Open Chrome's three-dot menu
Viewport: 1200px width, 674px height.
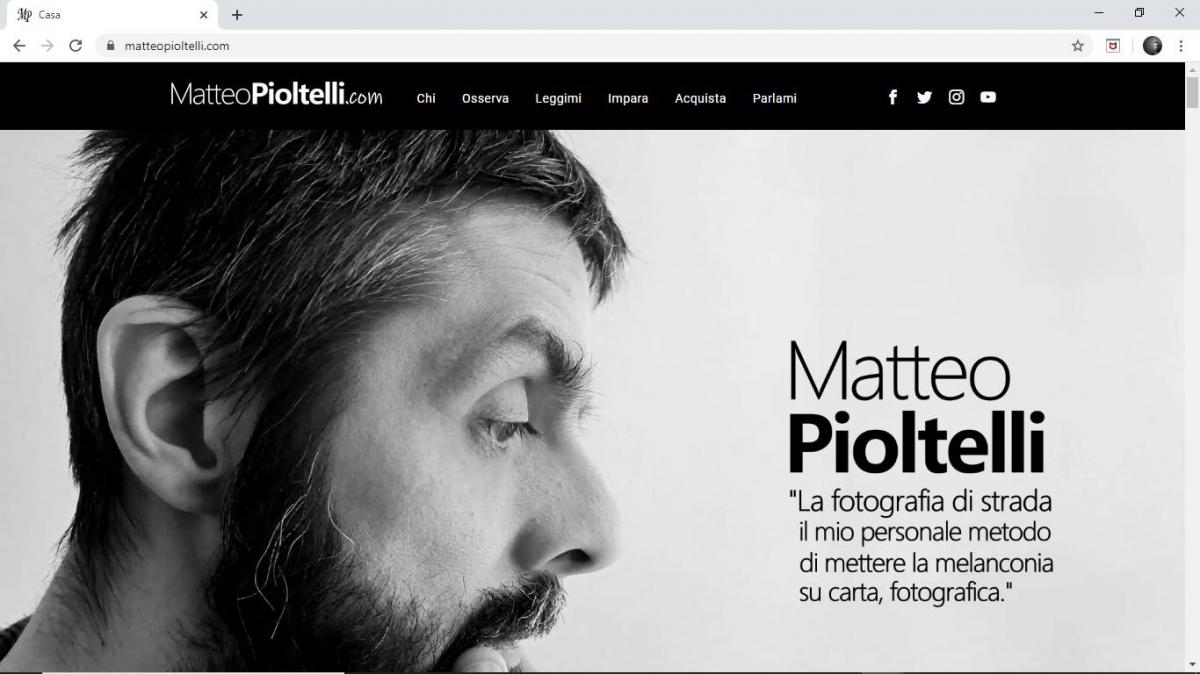pyautogui.click(x=1181, y=45)
